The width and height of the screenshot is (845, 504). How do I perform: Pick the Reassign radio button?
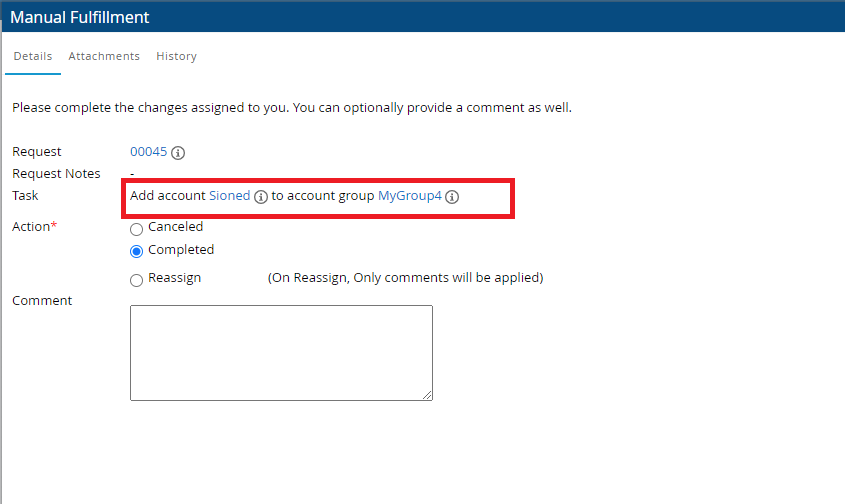[x=137, y=280]
